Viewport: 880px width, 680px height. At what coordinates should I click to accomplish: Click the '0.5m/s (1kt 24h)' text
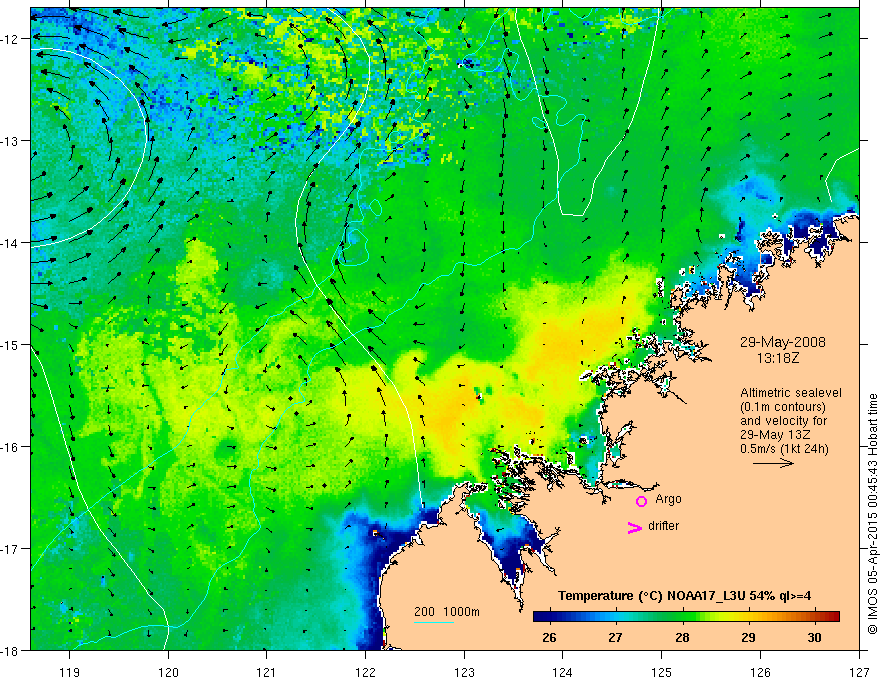click(784, 449)
